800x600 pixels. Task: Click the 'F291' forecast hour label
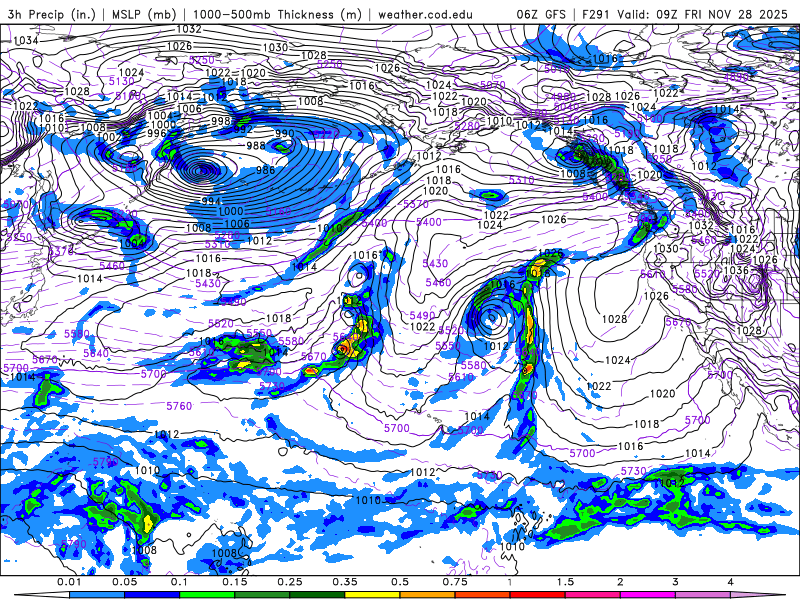click(x=596, y=14)
